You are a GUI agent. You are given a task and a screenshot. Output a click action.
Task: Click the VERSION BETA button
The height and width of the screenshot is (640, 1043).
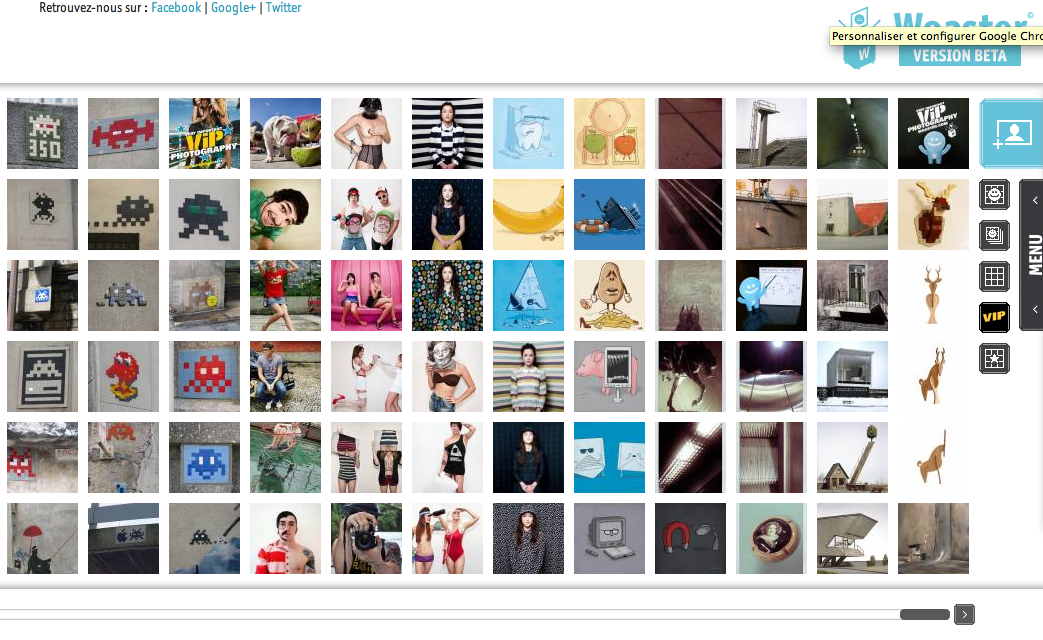coord(960,56)
